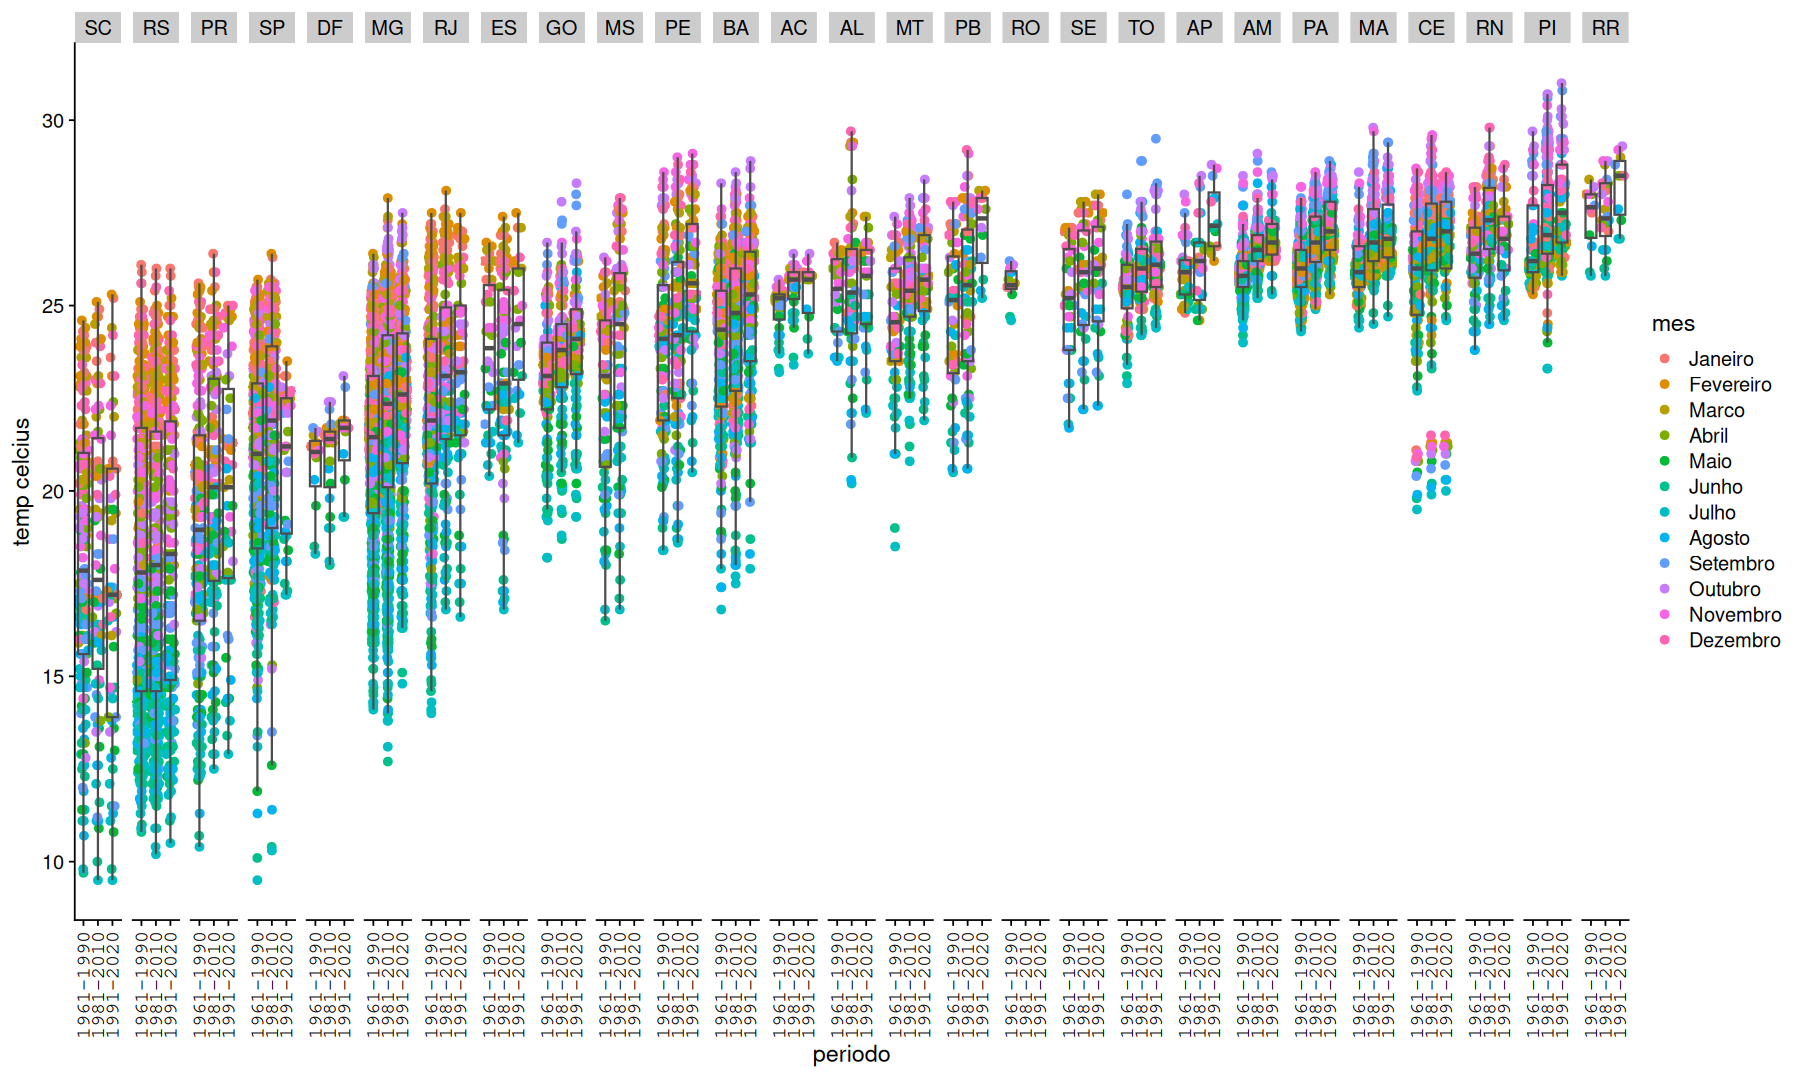Select the RO facet strip label

(x=1026, y=28)
